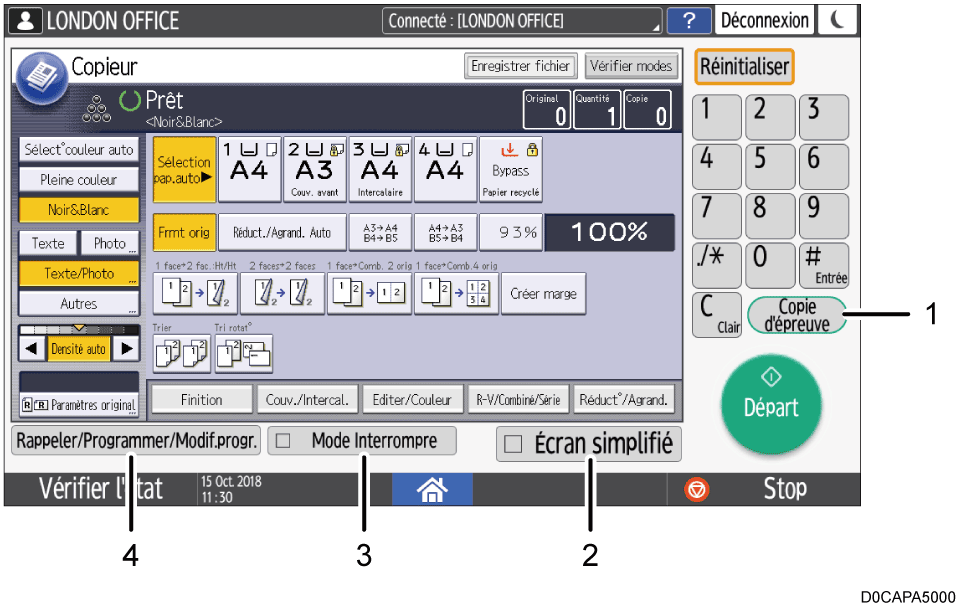
Task: Open the Finition tab
Action: tap(201, 399)
